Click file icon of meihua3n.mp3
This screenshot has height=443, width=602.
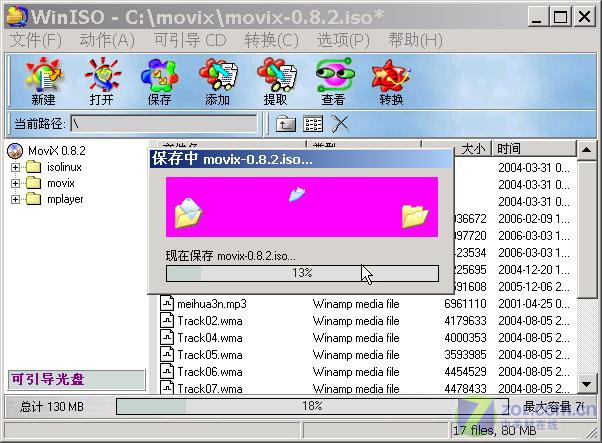coord(167,303)
